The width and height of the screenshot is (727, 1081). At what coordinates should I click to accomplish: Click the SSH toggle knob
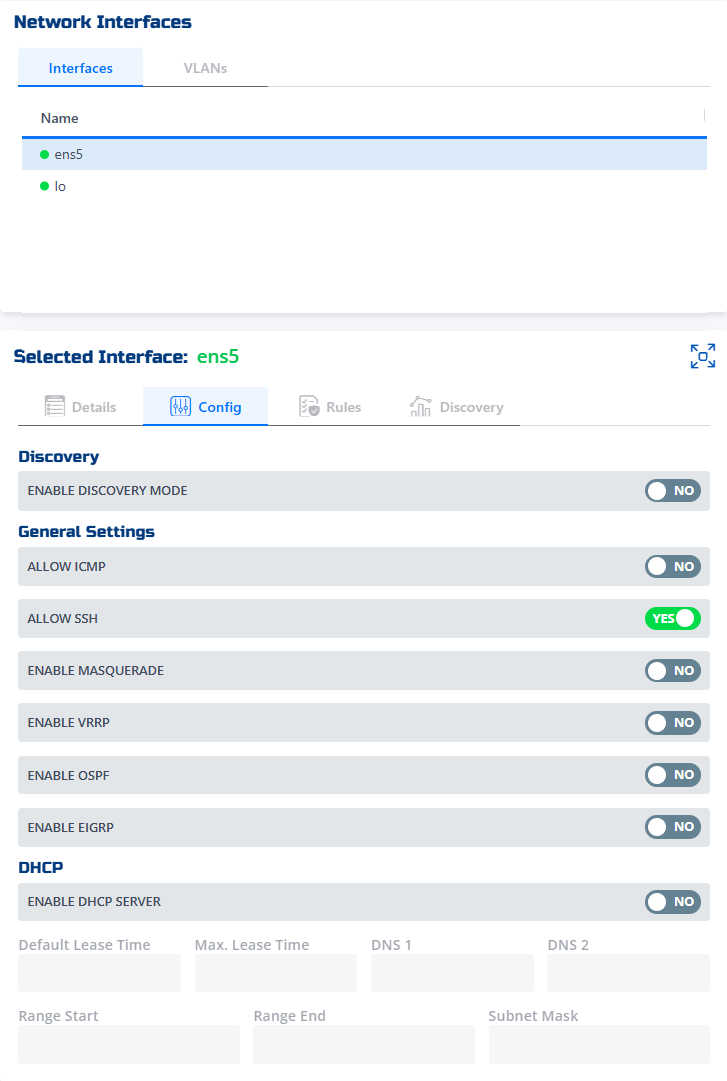pos(685,618)
